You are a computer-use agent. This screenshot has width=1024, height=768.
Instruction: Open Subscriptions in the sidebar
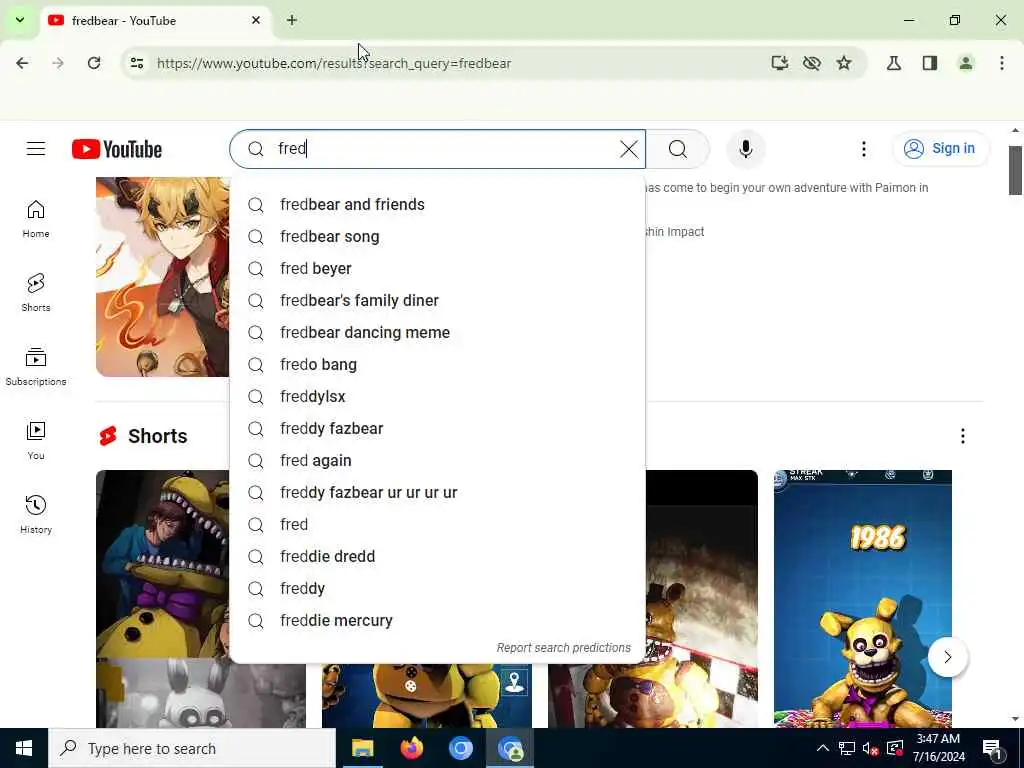point(36,366)
